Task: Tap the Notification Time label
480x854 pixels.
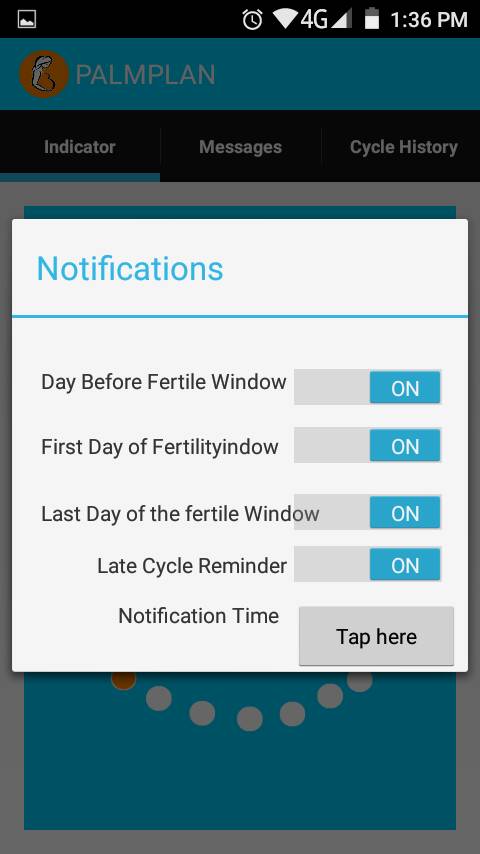Action: pyautogui.click(x=198, y=616)
